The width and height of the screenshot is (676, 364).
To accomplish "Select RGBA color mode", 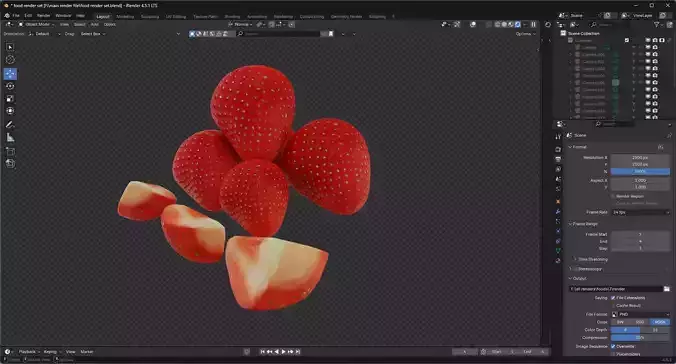I will [x=660, y=322].
